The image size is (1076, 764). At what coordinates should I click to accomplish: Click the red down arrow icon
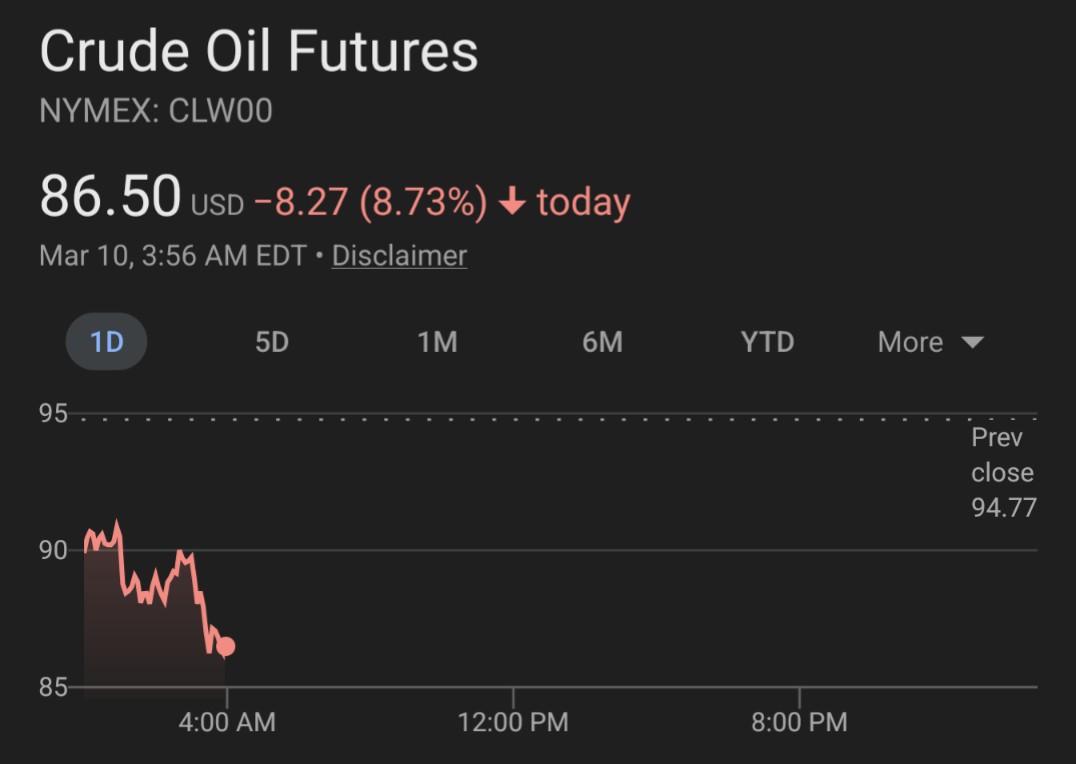click(512, 203)
